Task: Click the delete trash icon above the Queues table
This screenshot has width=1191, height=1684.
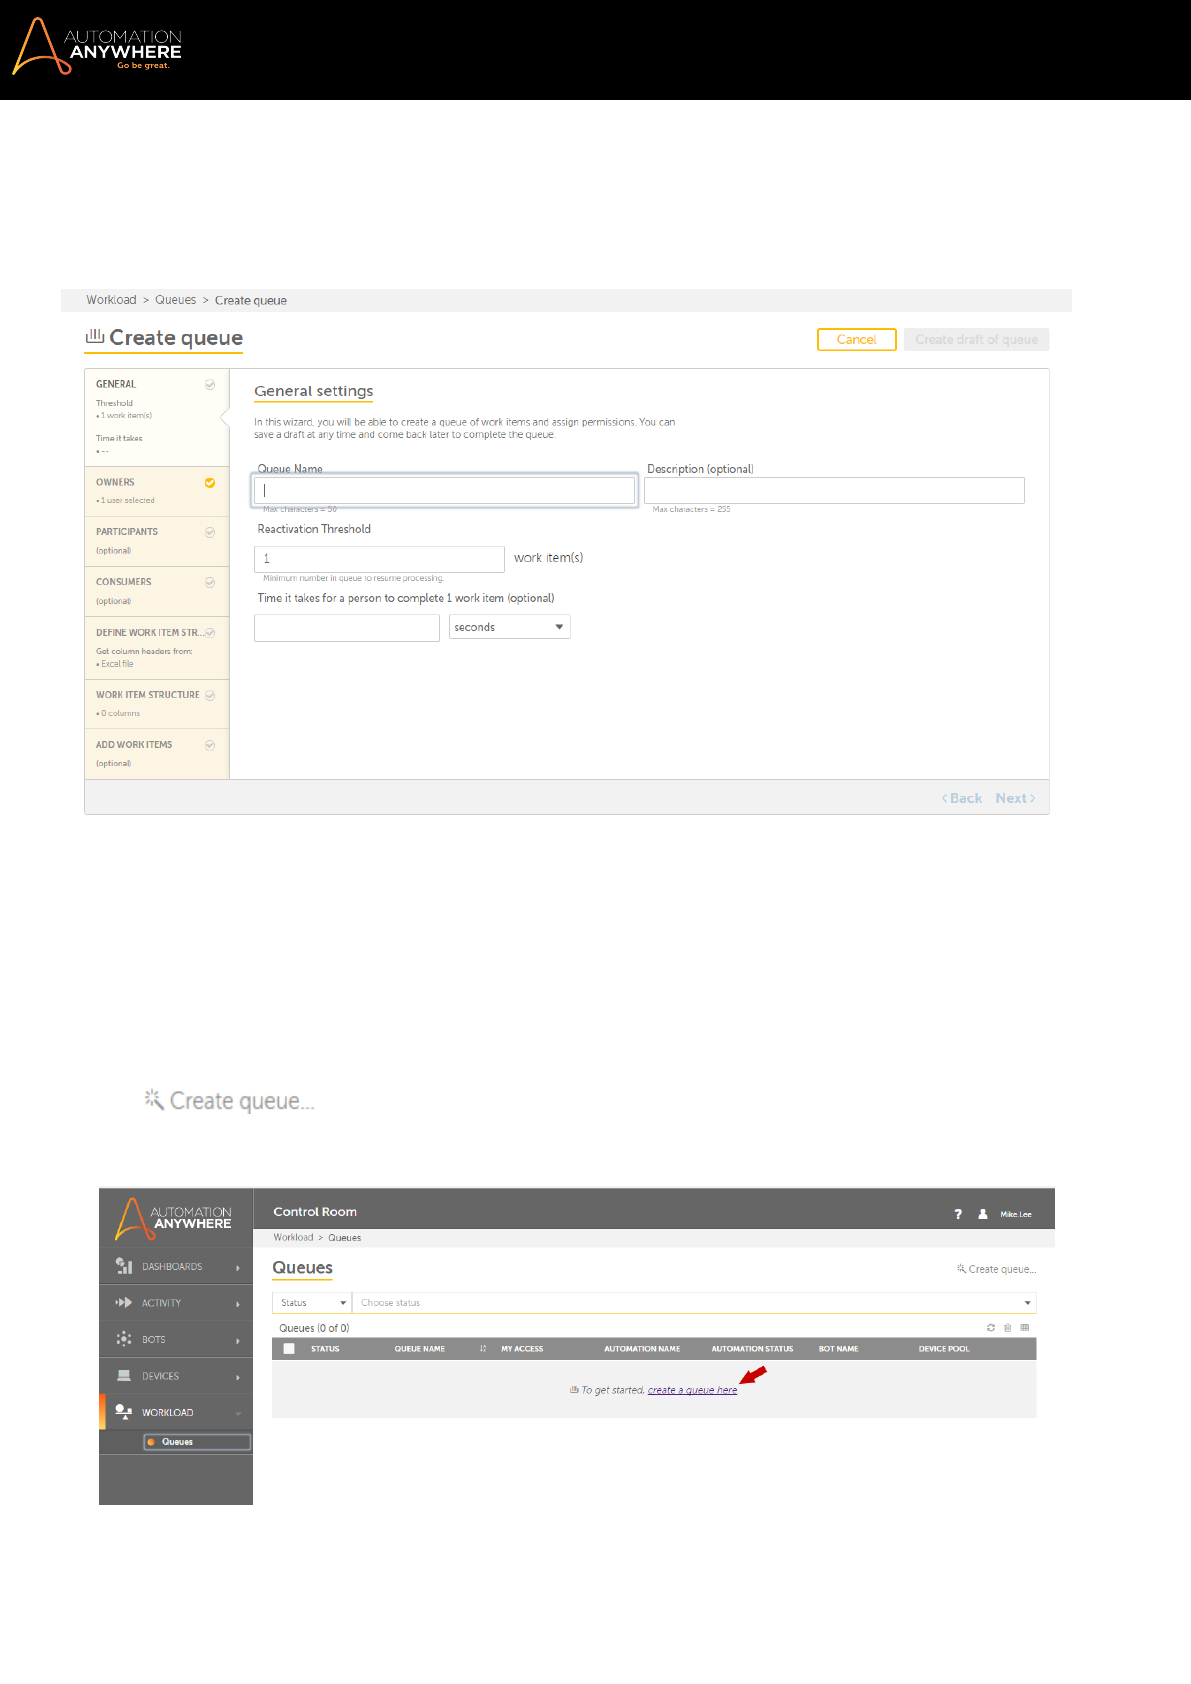Action: pyautogui.click(x=1008, y=1328)
